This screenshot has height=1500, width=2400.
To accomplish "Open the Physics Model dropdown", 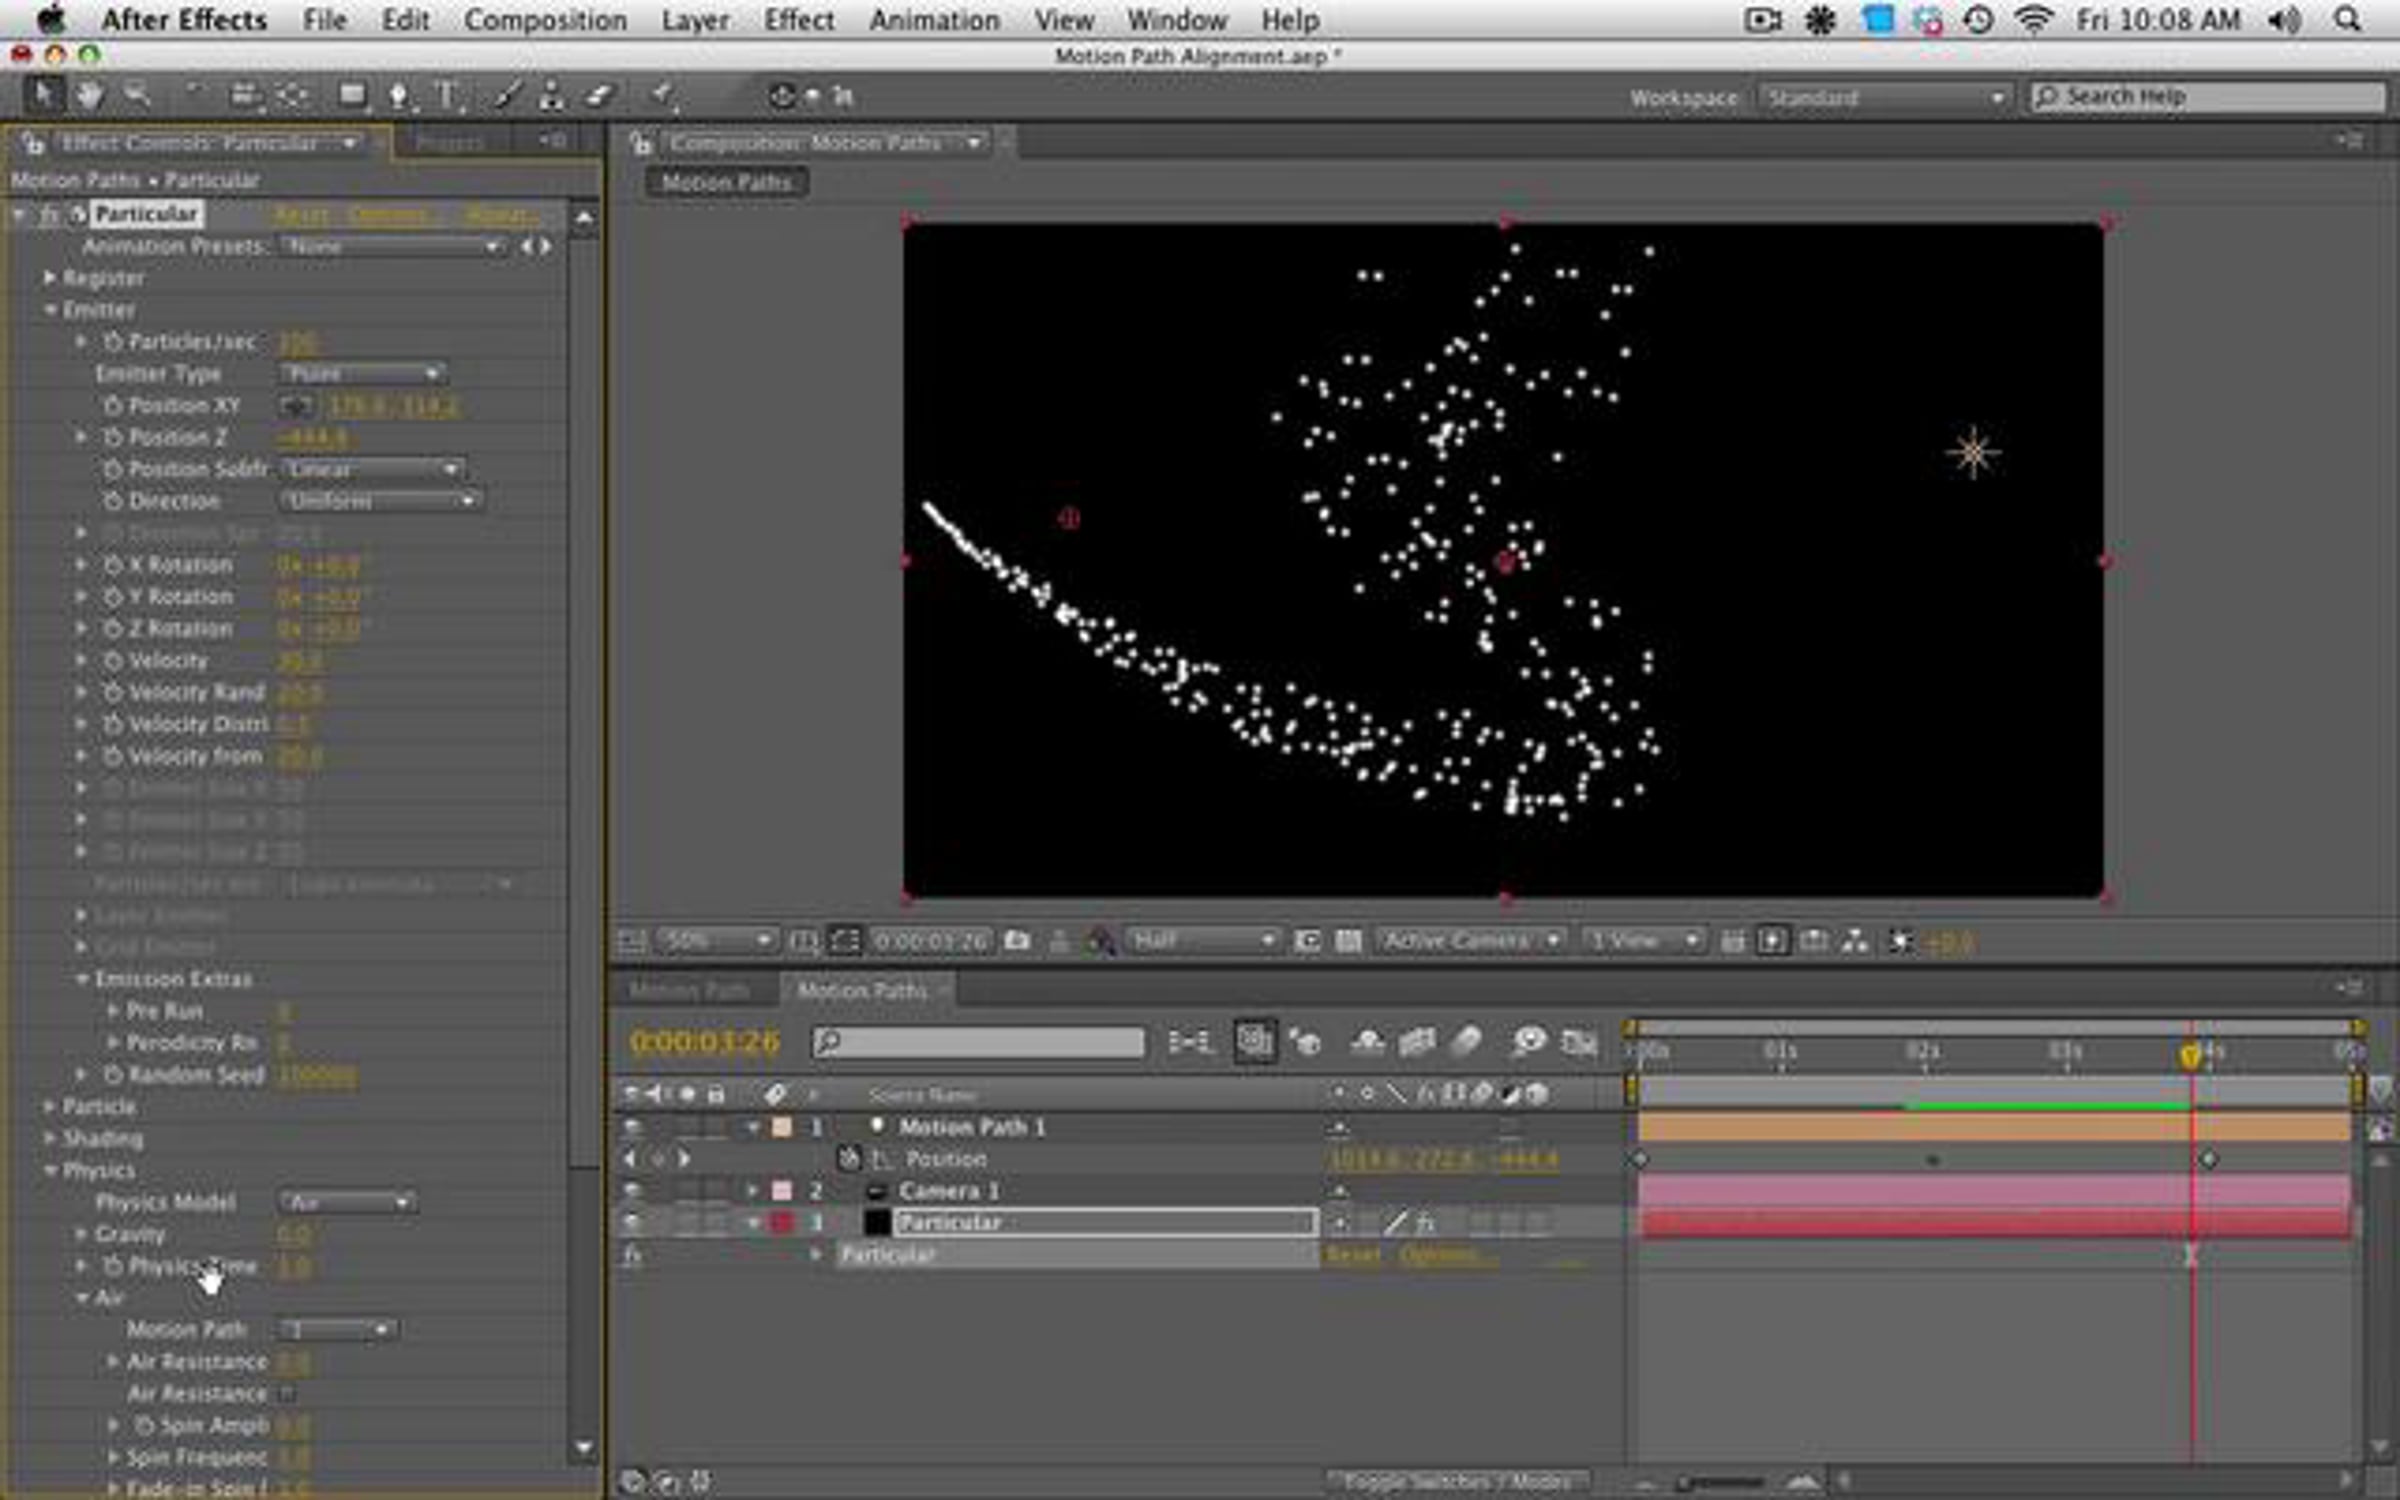I will 347,1201.
